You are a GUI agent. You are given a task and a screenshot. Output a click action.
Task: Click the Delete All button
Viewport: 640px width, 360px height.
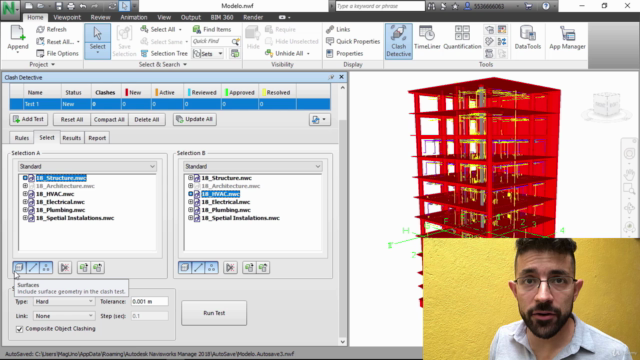[147, 120]
